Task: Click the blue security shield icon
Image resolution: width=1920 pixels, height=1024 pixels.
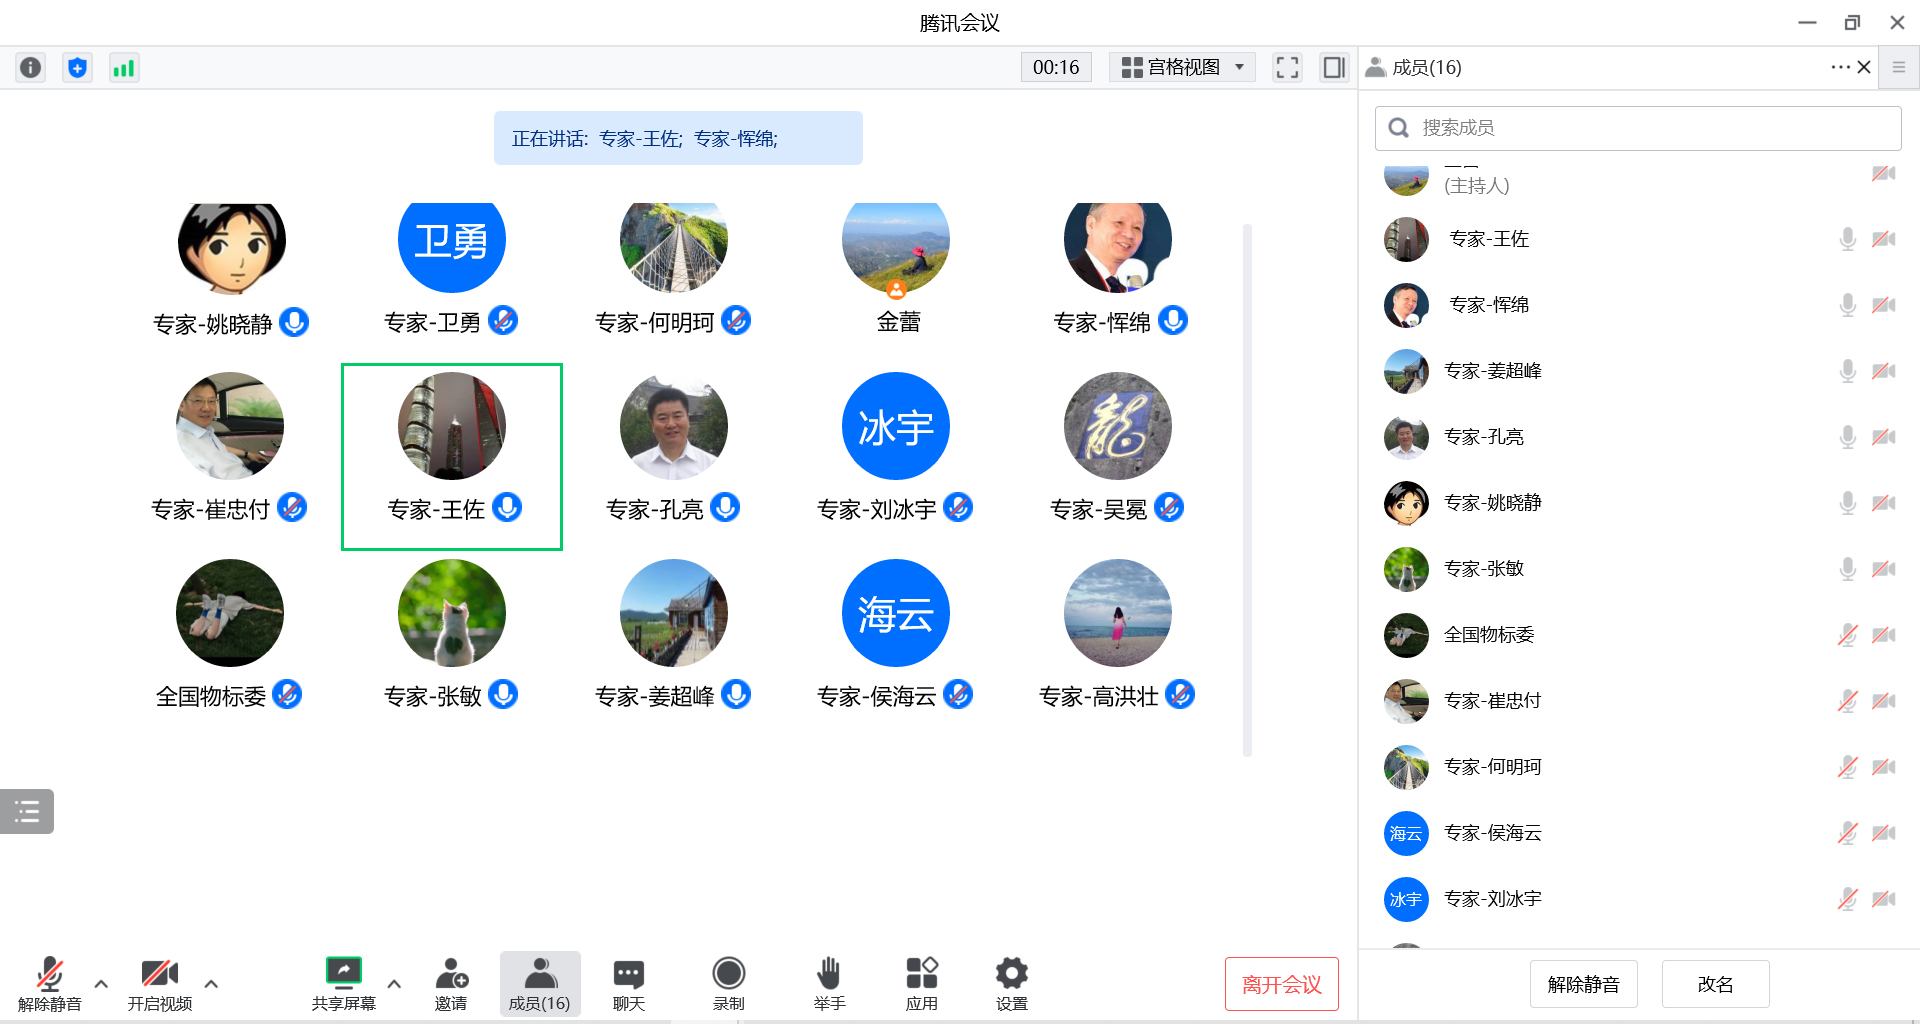Action: tap(77, 68)
